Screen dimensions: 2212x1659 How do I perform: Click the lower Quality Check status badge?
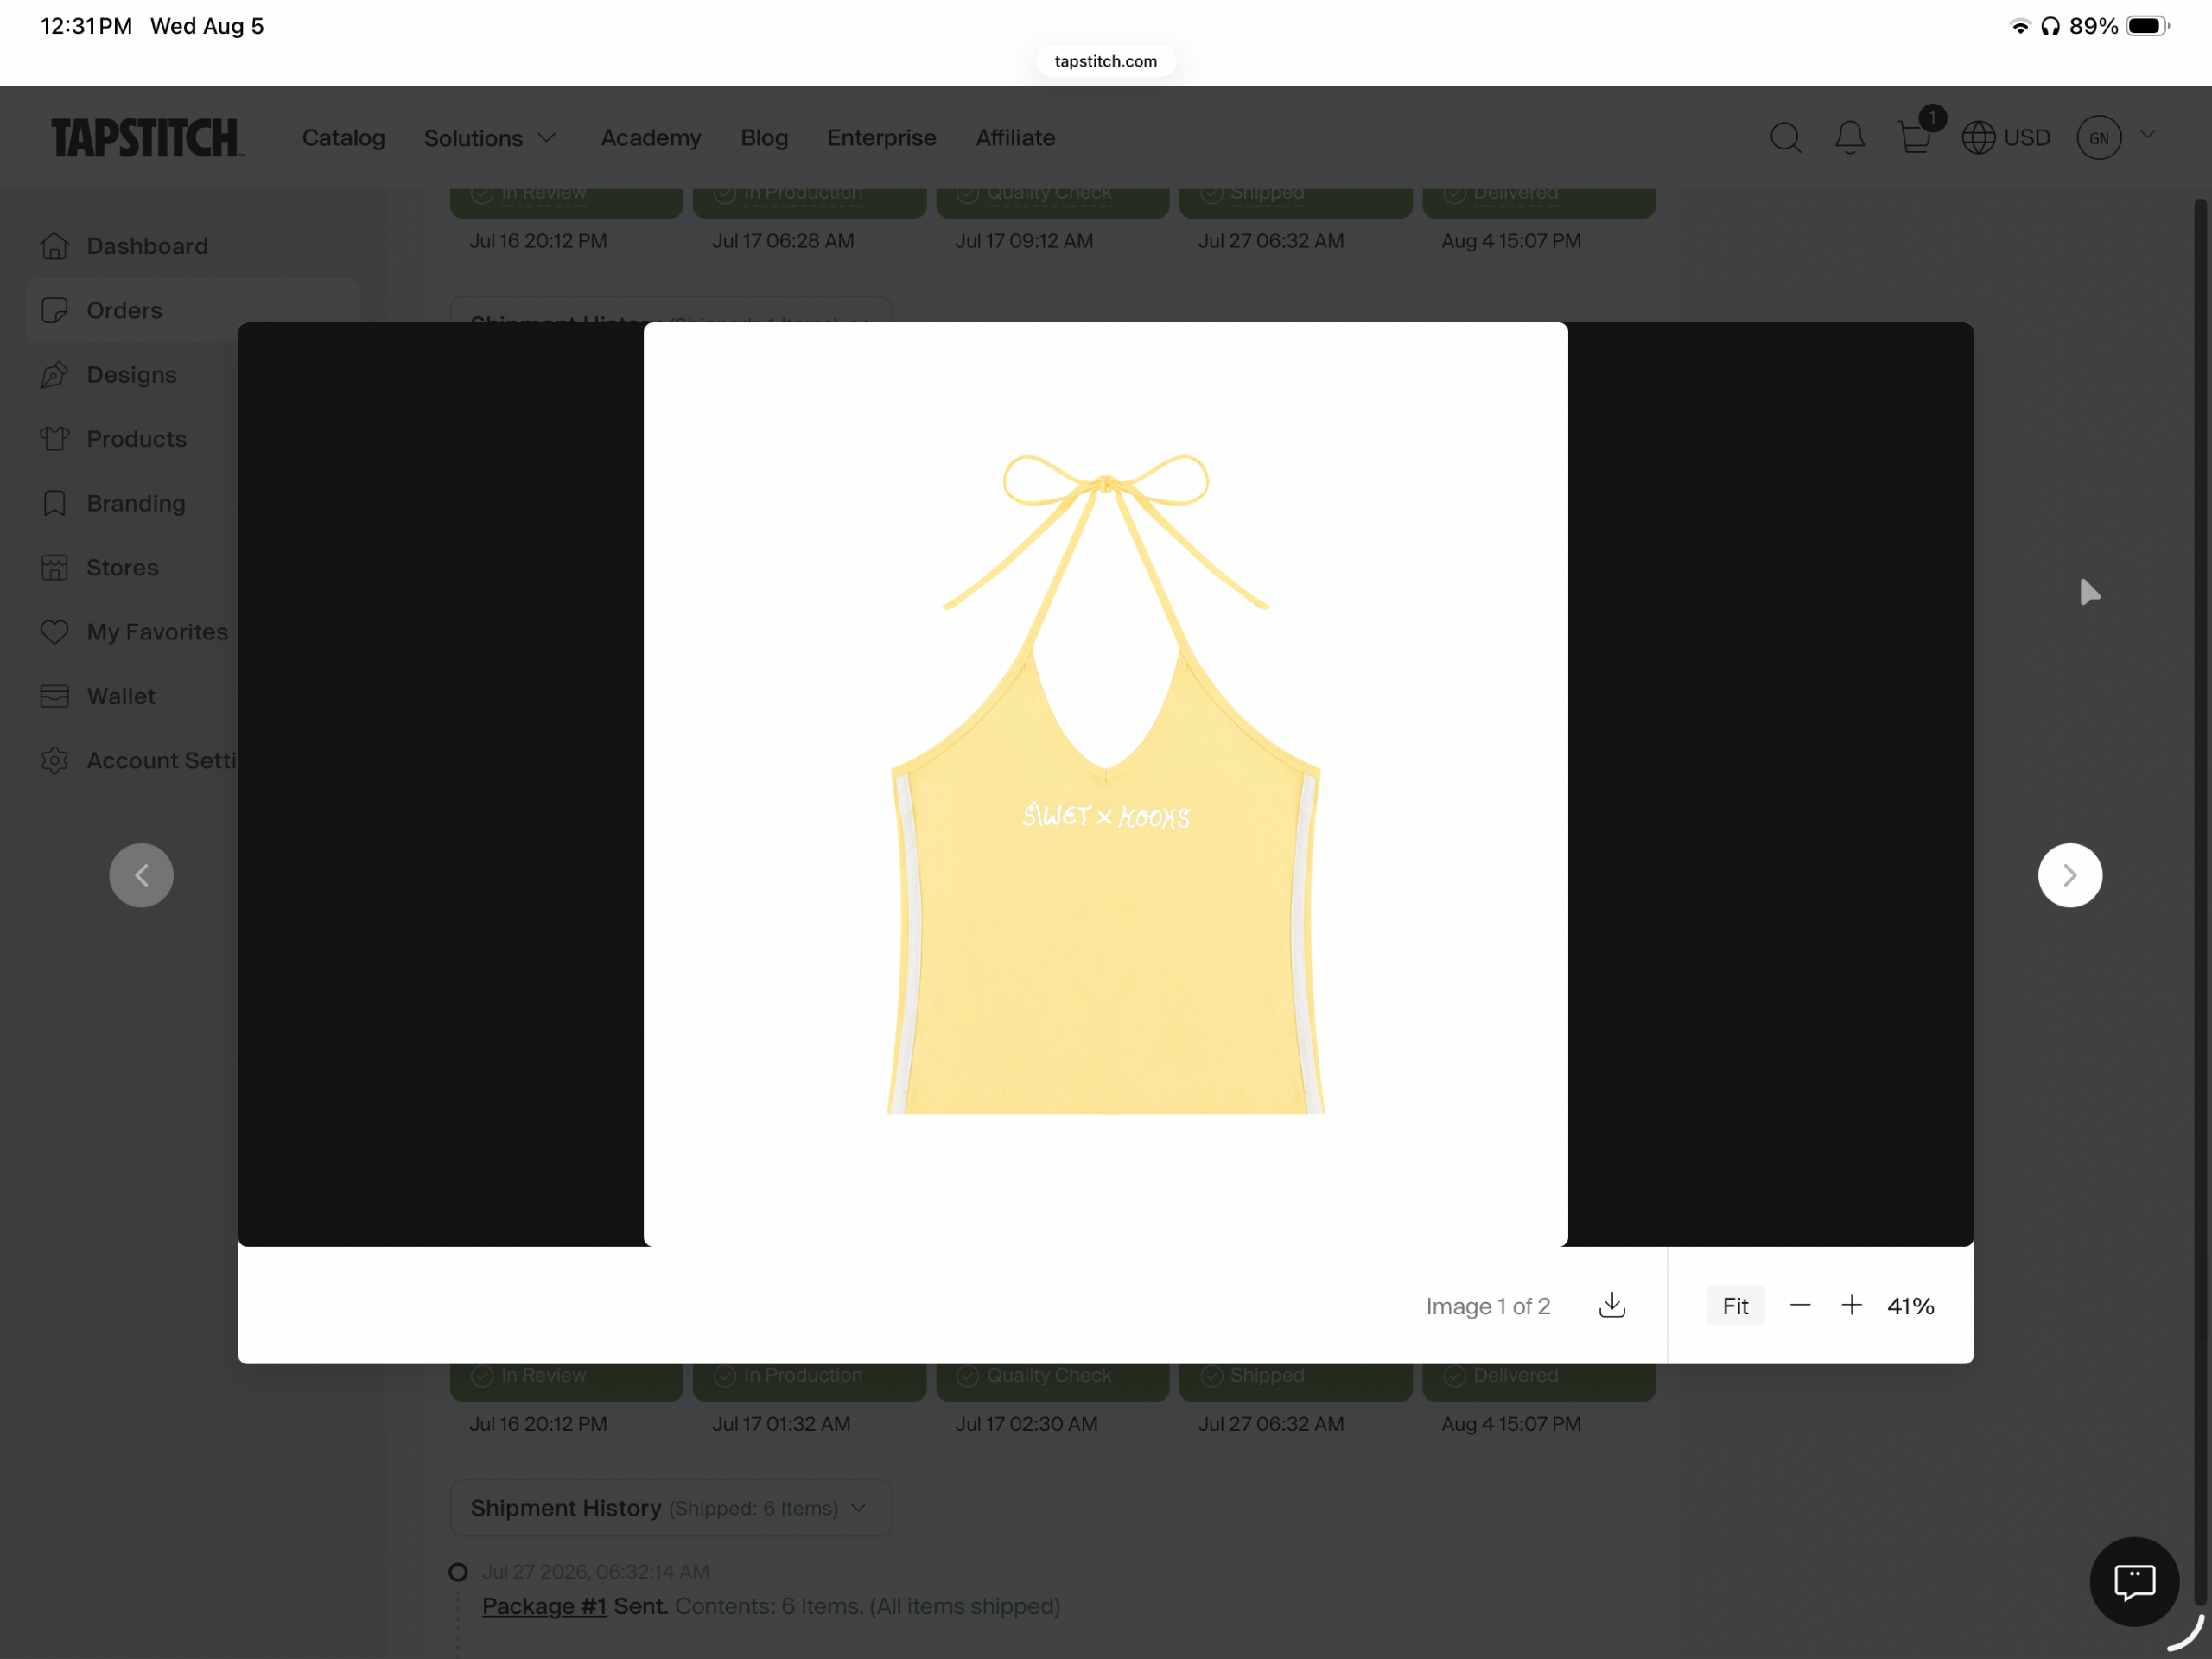[1052, 1381]
